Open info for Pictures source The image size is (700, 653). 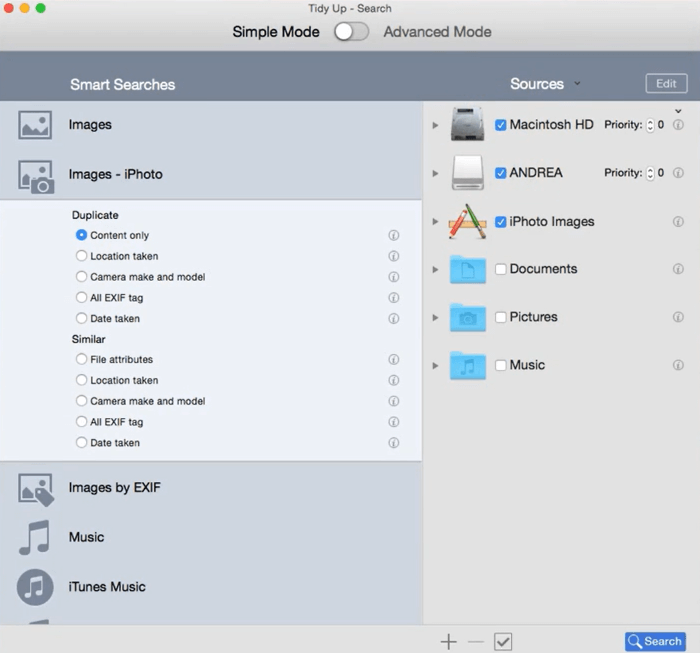click(678, 317)
